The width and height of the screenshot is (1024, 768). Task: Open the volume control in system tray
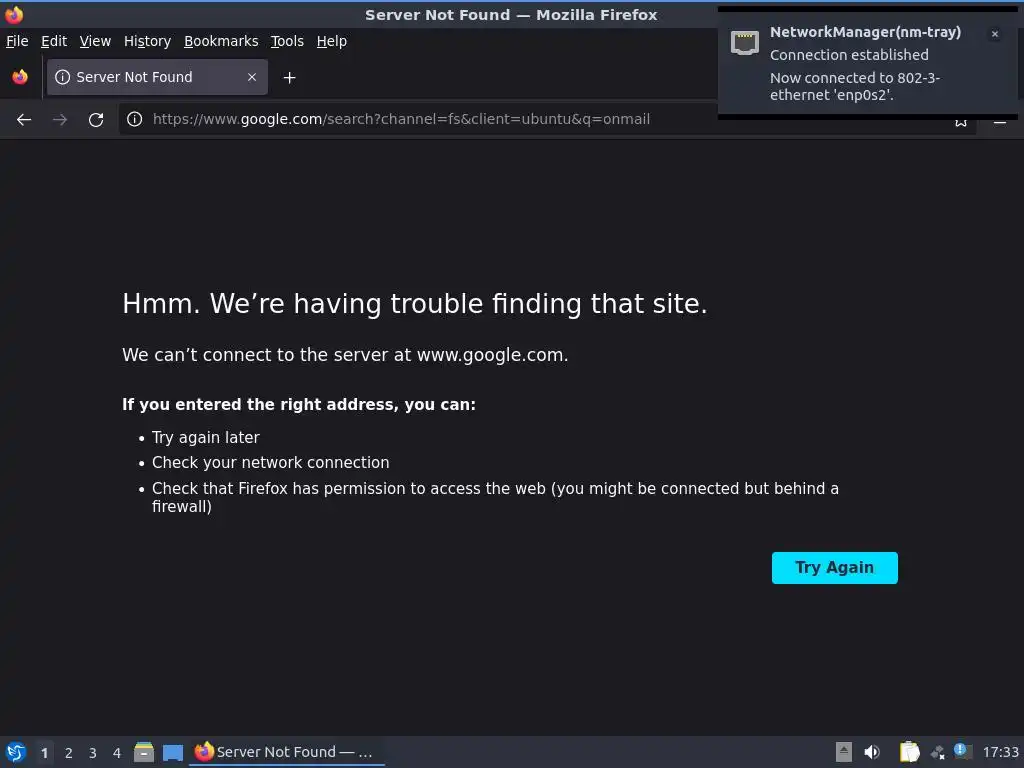click(872, 752)
